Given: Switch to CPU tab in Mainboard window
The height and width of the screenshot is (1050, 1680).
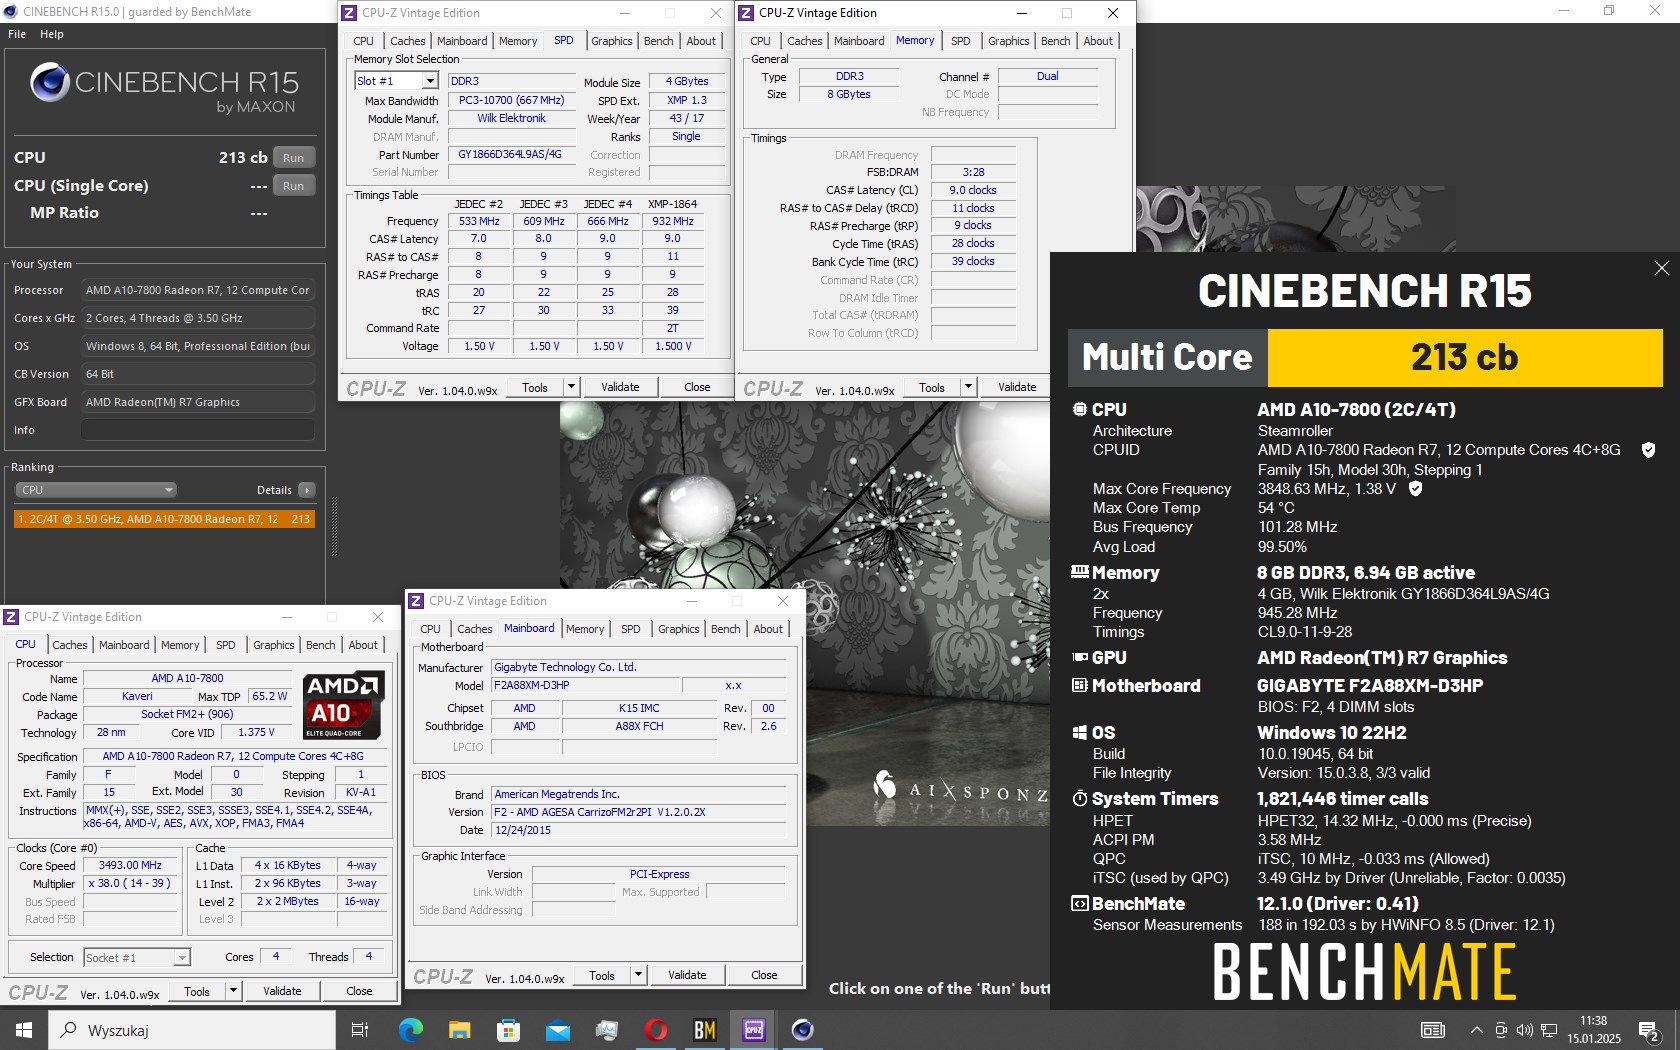Looking at the screenshot, I should (x=430, y=629).
